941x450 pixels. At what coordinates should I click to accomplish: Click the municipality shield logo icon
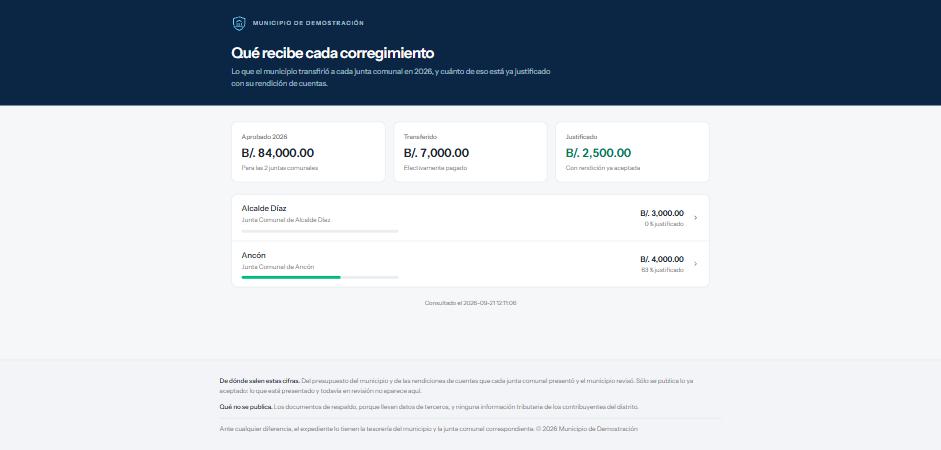pos(239,23)
